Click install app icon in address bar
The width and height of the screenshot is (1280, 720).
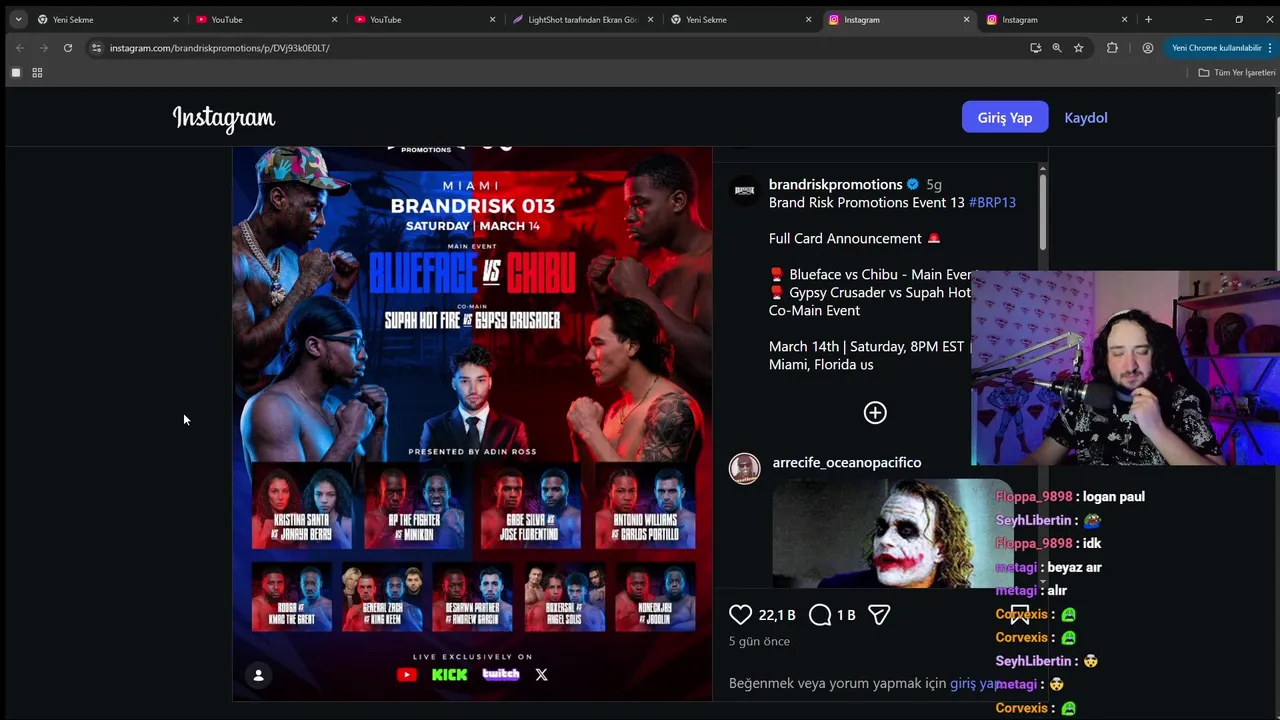(x=1035, y=48)
